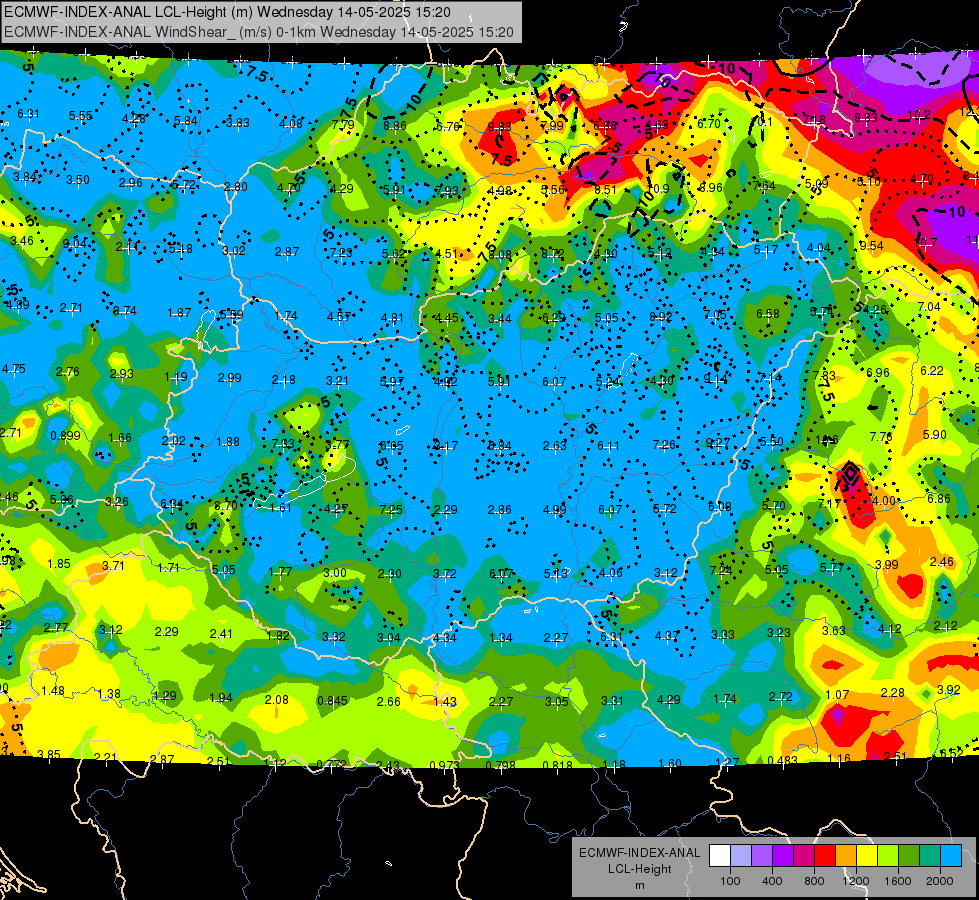Click the grid value '0.973'

[445, 766]
